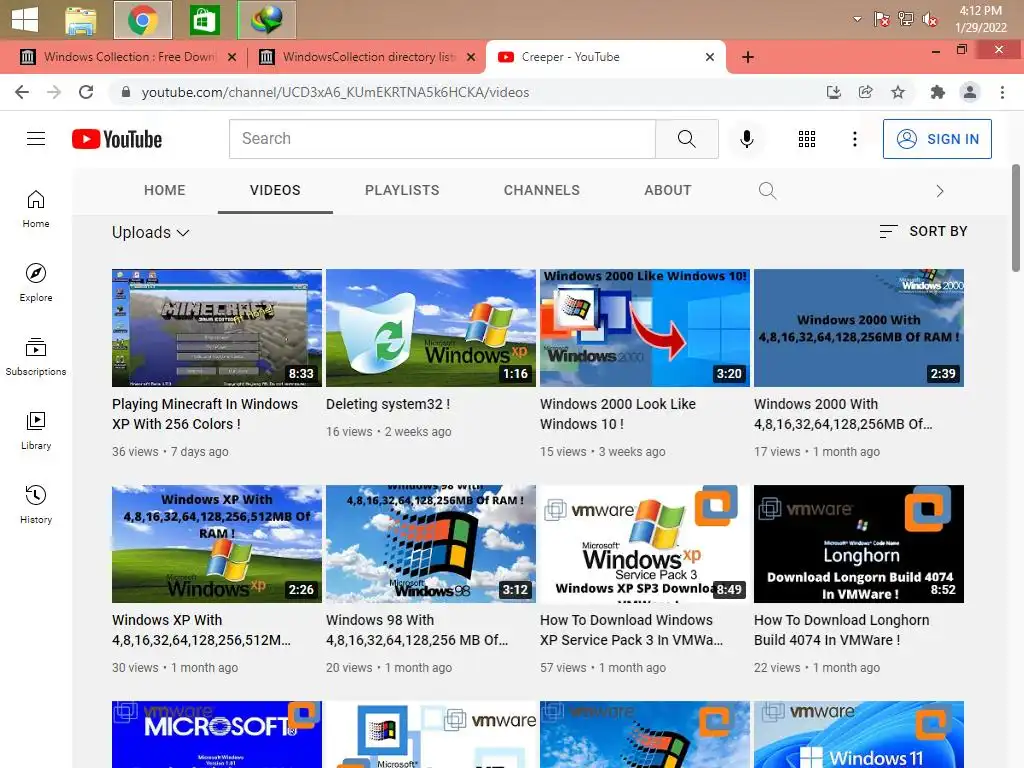Image resolution: width=1024 pixels, height=768 pixels.
Task: Open the Home sidebar item
Action: [x=36, y=209]
